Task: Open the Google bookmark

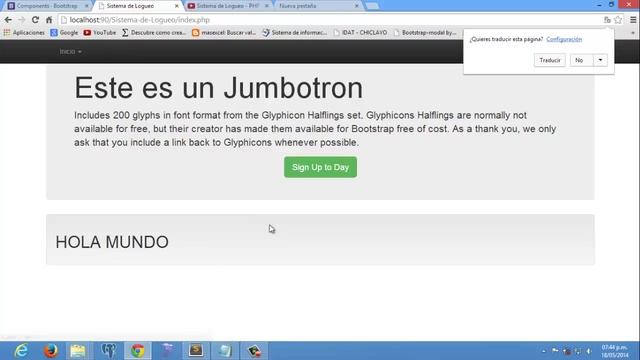Action: pos(64,32)
